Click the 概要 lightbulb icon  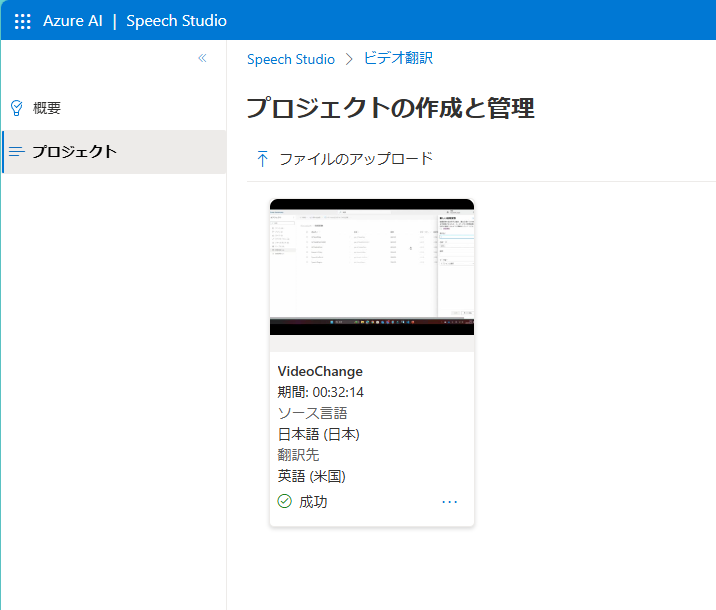point(16,108)
